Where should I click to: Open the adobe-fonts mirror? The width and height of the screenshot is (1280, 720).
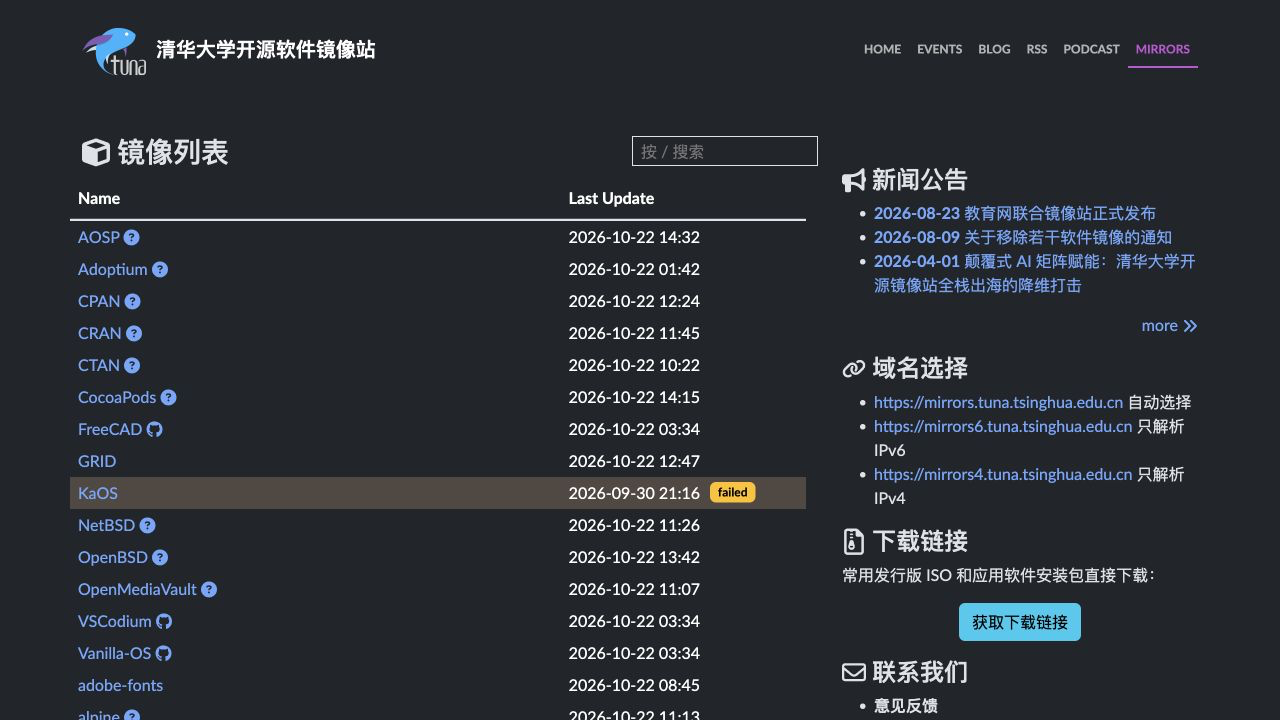click(120, 685)
